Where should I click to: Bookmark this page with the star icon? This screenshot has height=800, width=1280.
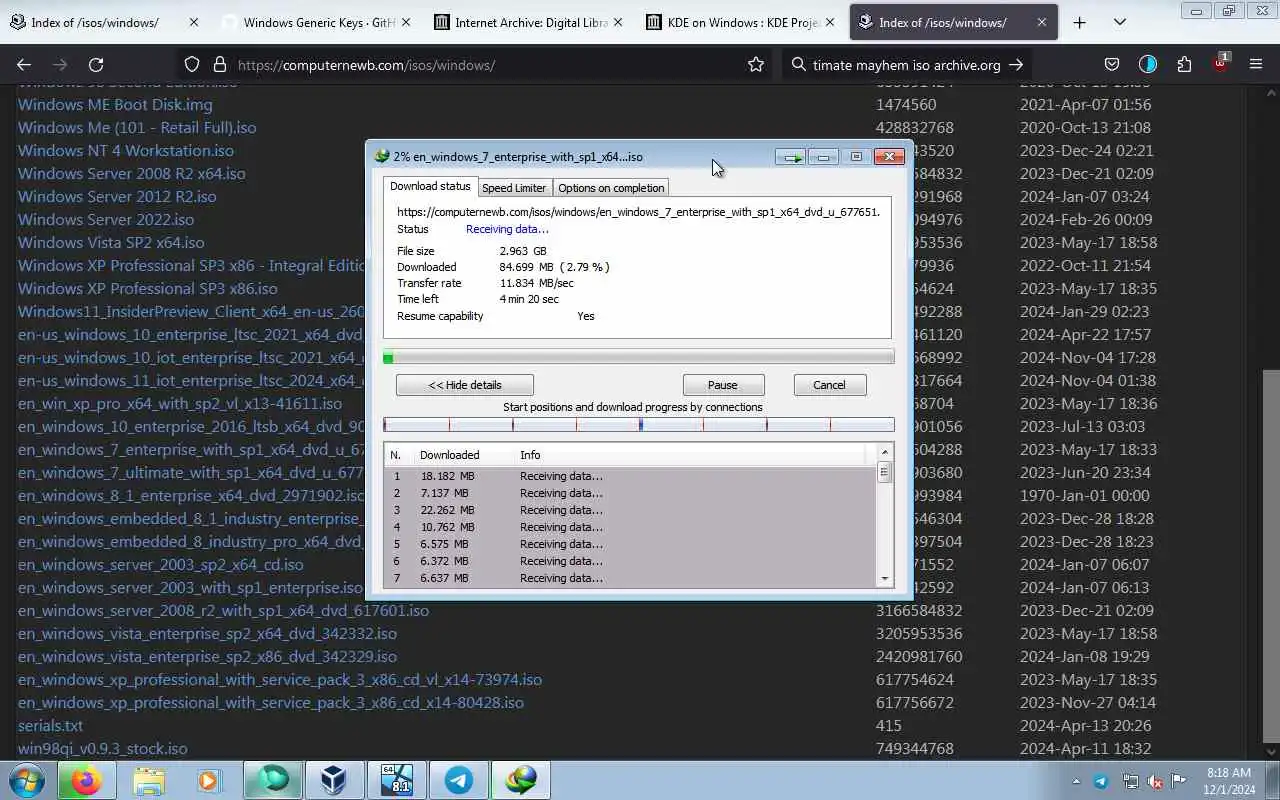[756, 65]
